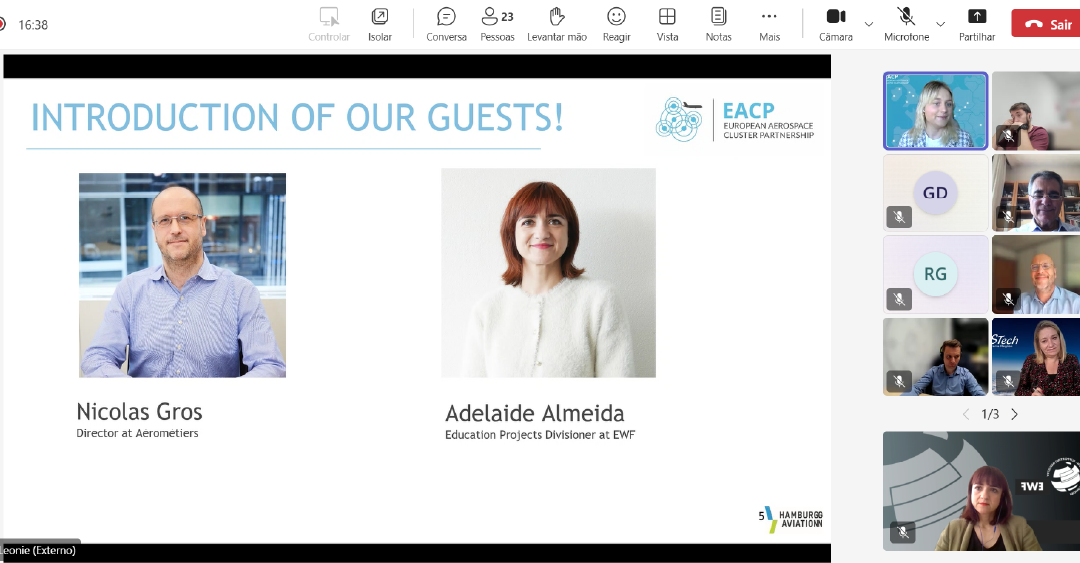The height and width of the screenshot is (563, 1080).
Task: Click the EWF self-view video tile
Action: tap(981, 491)
